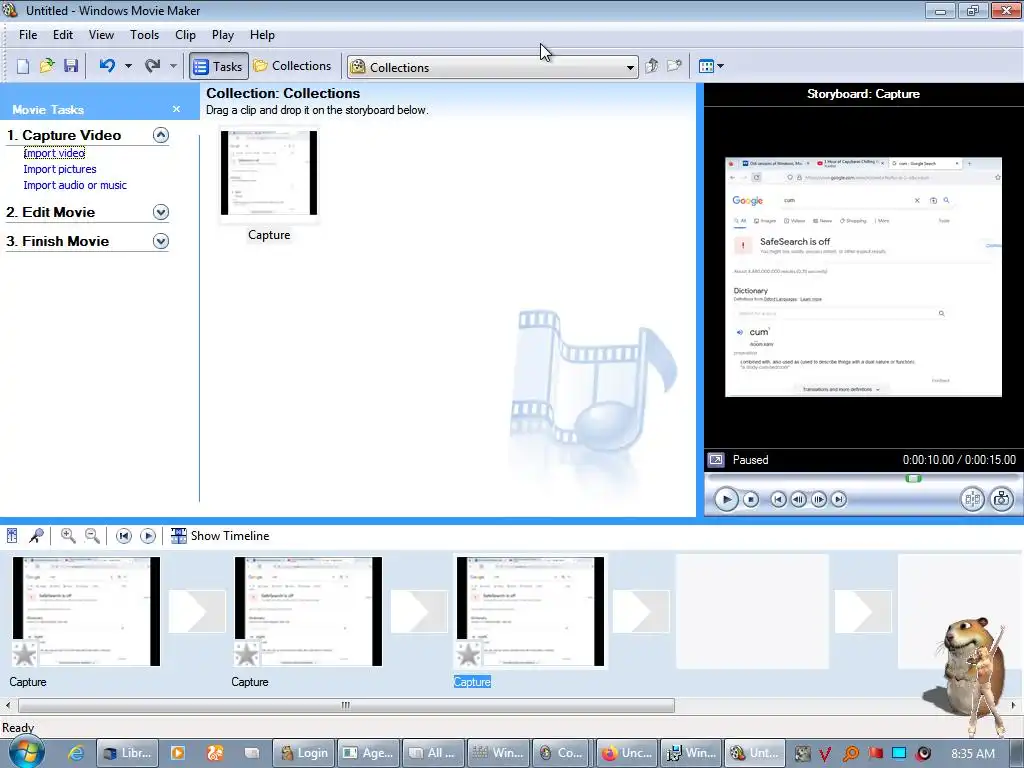
Task: Rewind the storyboard
Action: [123, 536]
